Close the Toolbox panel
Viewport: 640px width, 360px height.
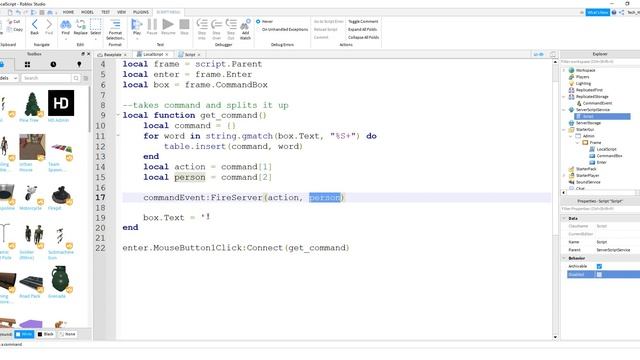tap(89, 54)
